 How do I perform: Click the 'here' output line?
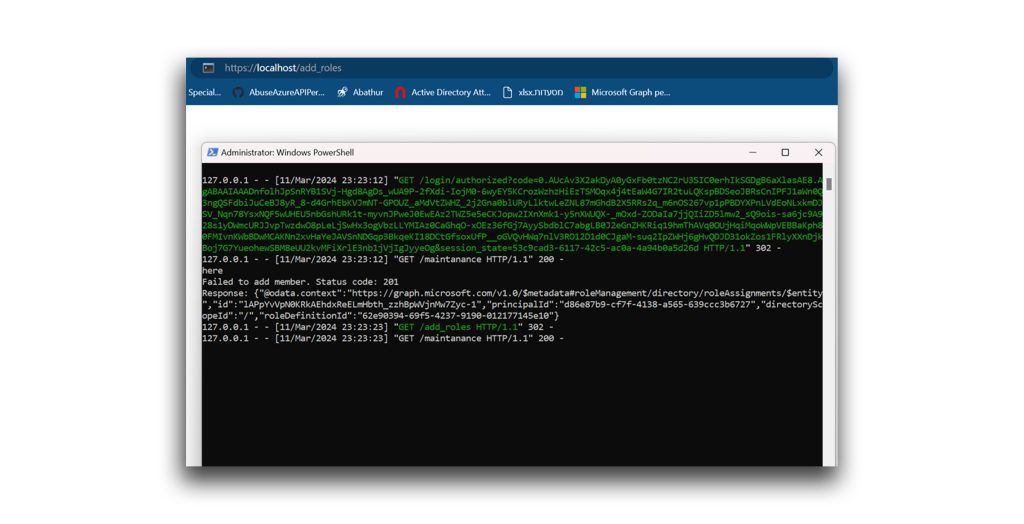click(x=212, y=270)
